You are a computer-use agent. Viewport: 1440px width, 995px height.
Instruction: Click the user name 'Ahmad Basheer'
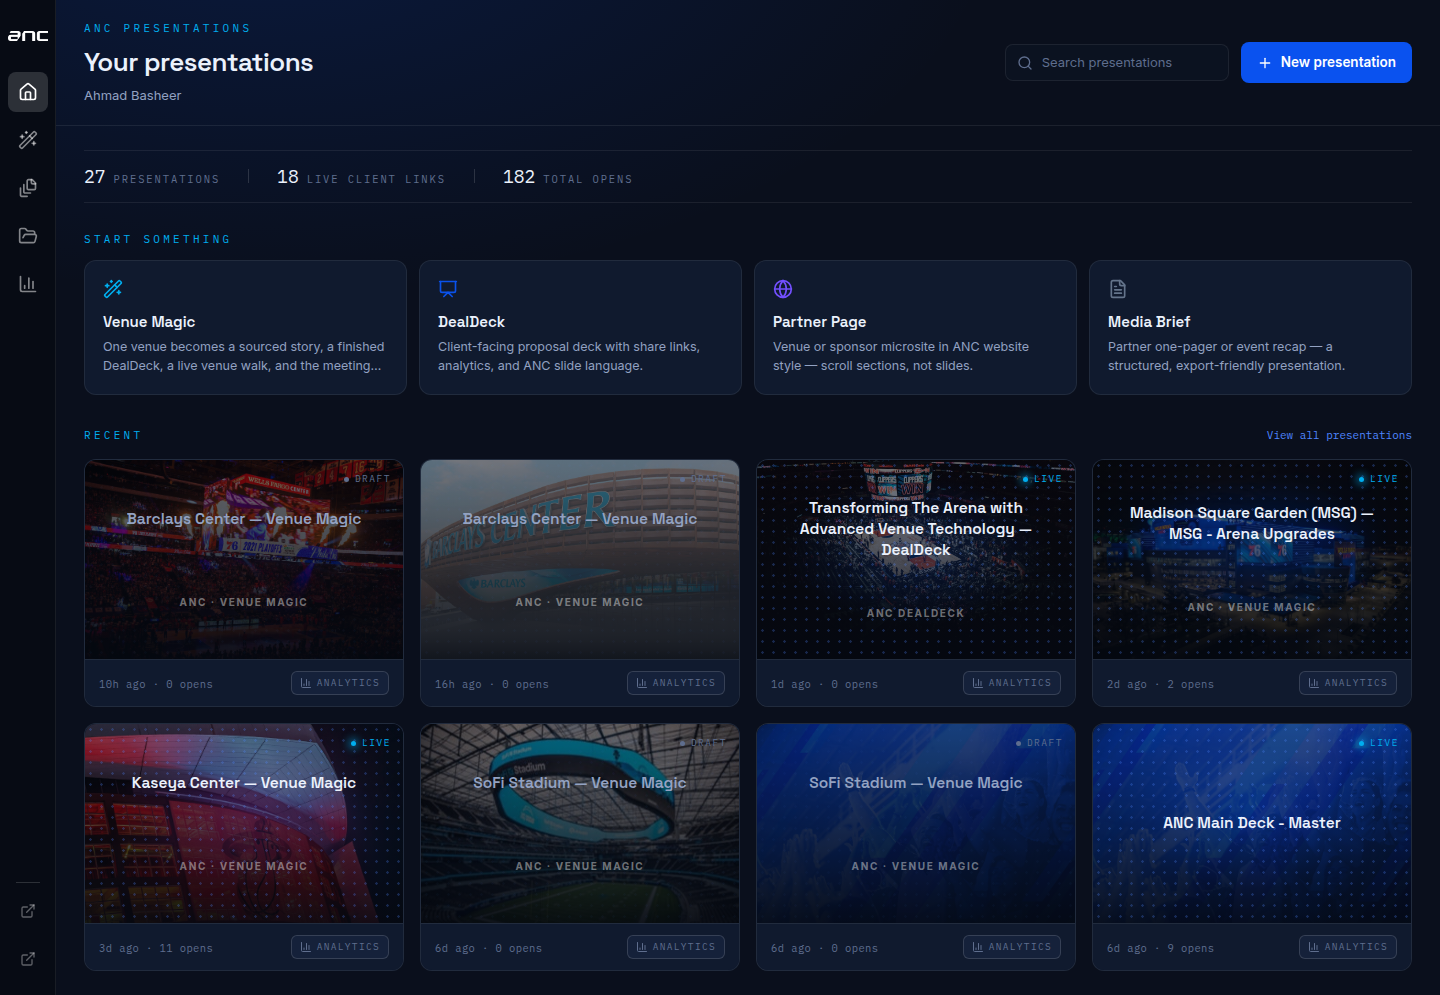click(133, 96)
